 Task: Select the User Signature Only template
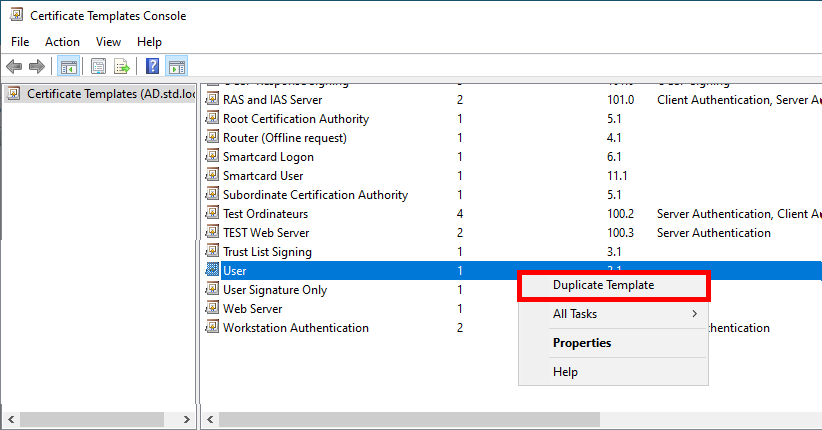(275, 289)
